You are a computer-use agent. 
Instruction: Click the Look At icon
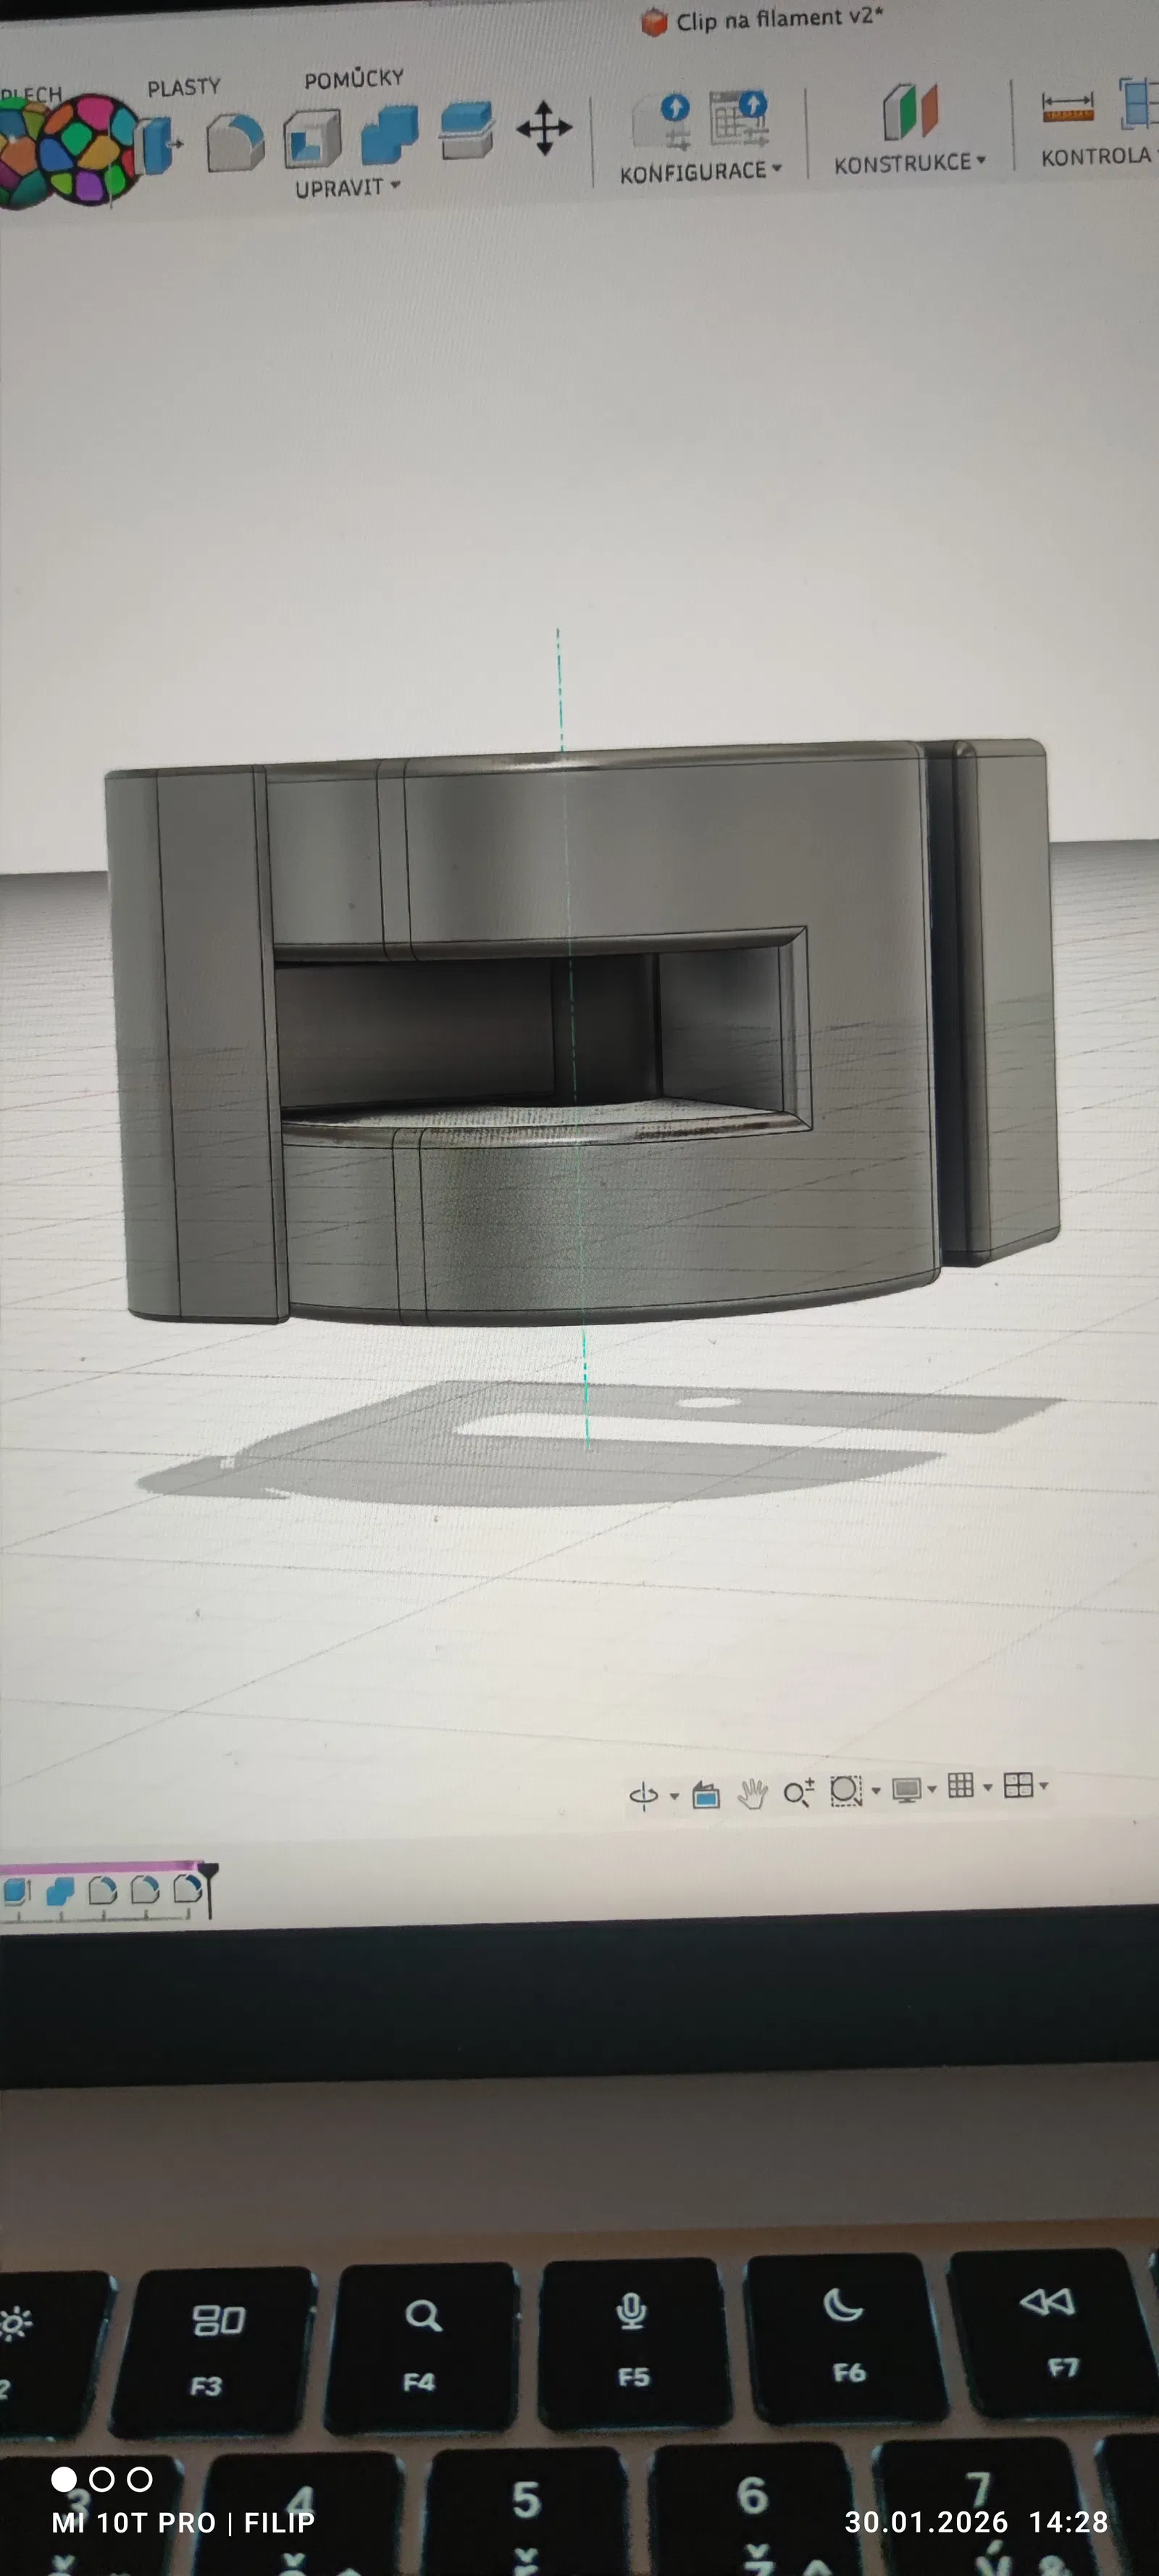(x=706, y=1795)
